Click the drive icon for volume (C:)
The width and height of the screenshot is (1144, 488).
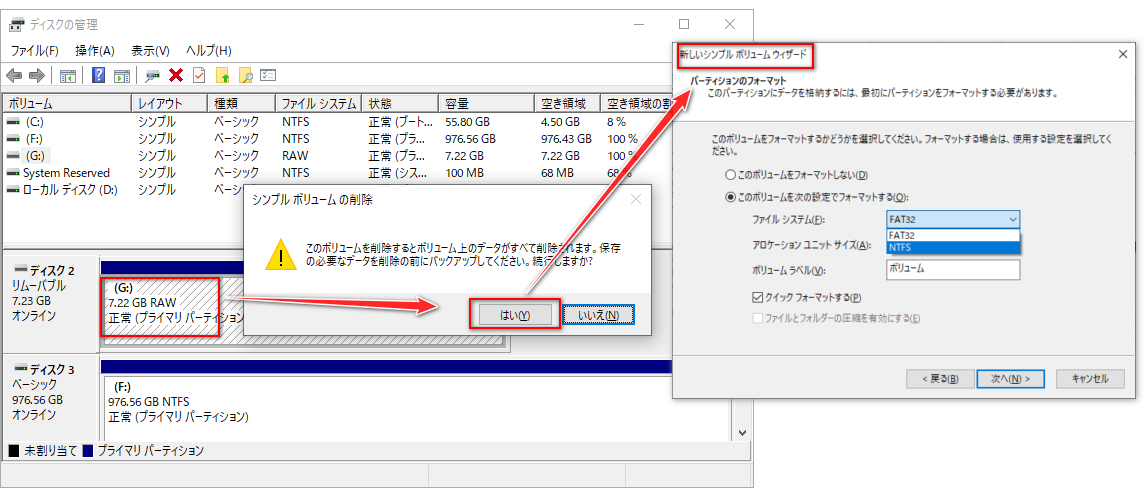point(13,122)
